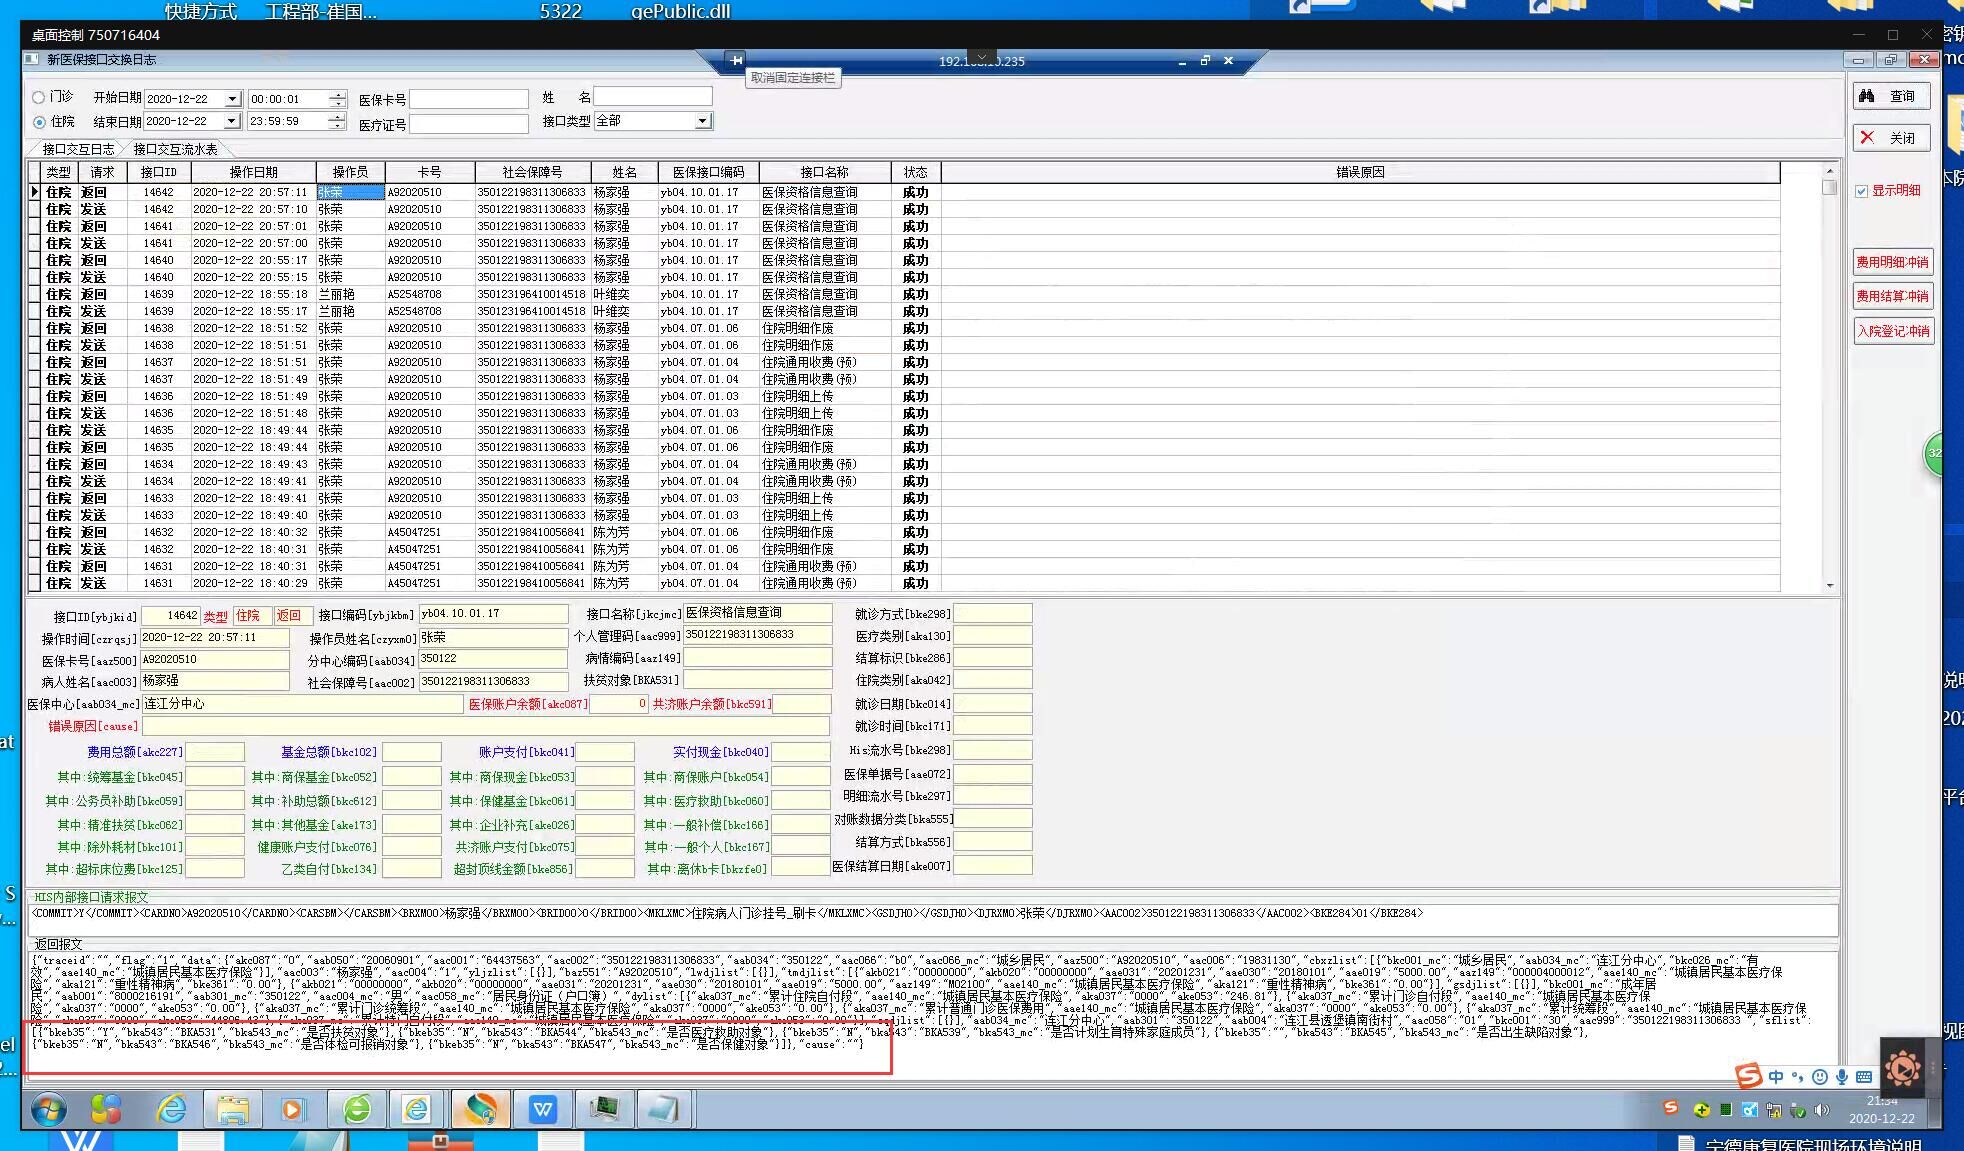Switch to the 接口交互流水表 tab
Image resolution: width=1964 pixels, height=1151 pixels.
tap(175, 149)
